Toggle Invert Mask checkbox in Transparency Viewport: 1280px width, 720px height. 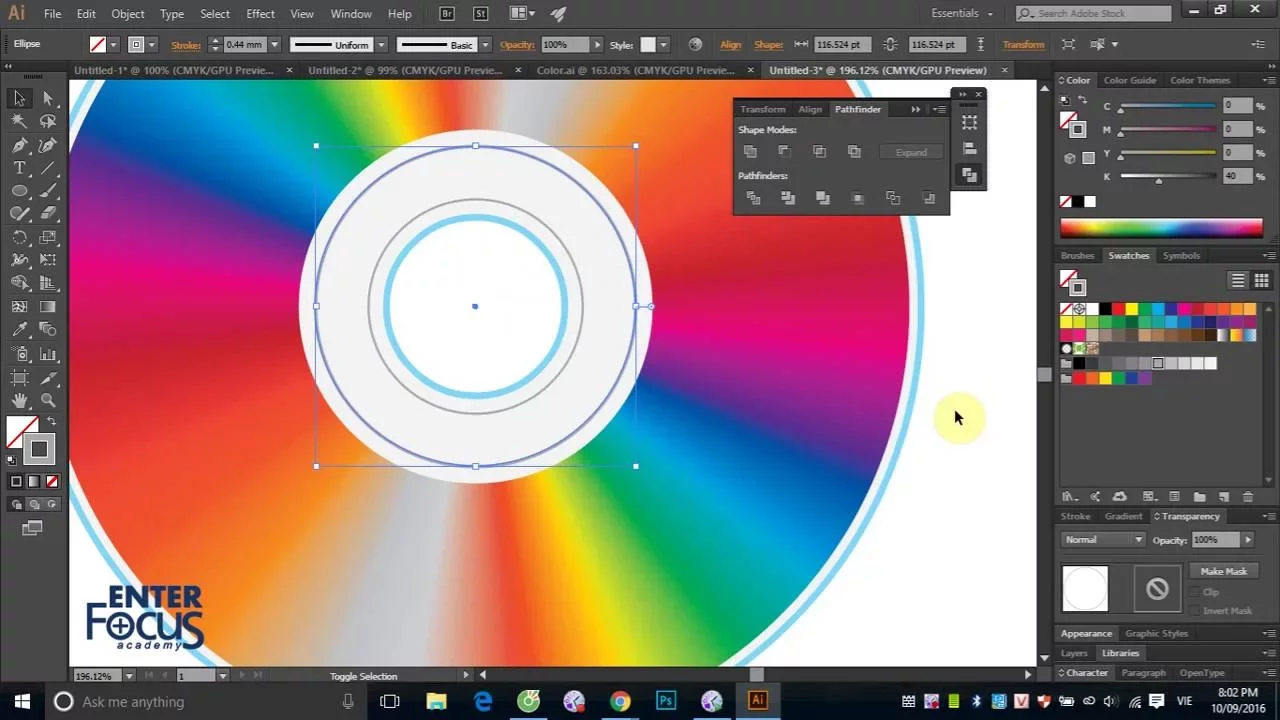point(1195,611)
